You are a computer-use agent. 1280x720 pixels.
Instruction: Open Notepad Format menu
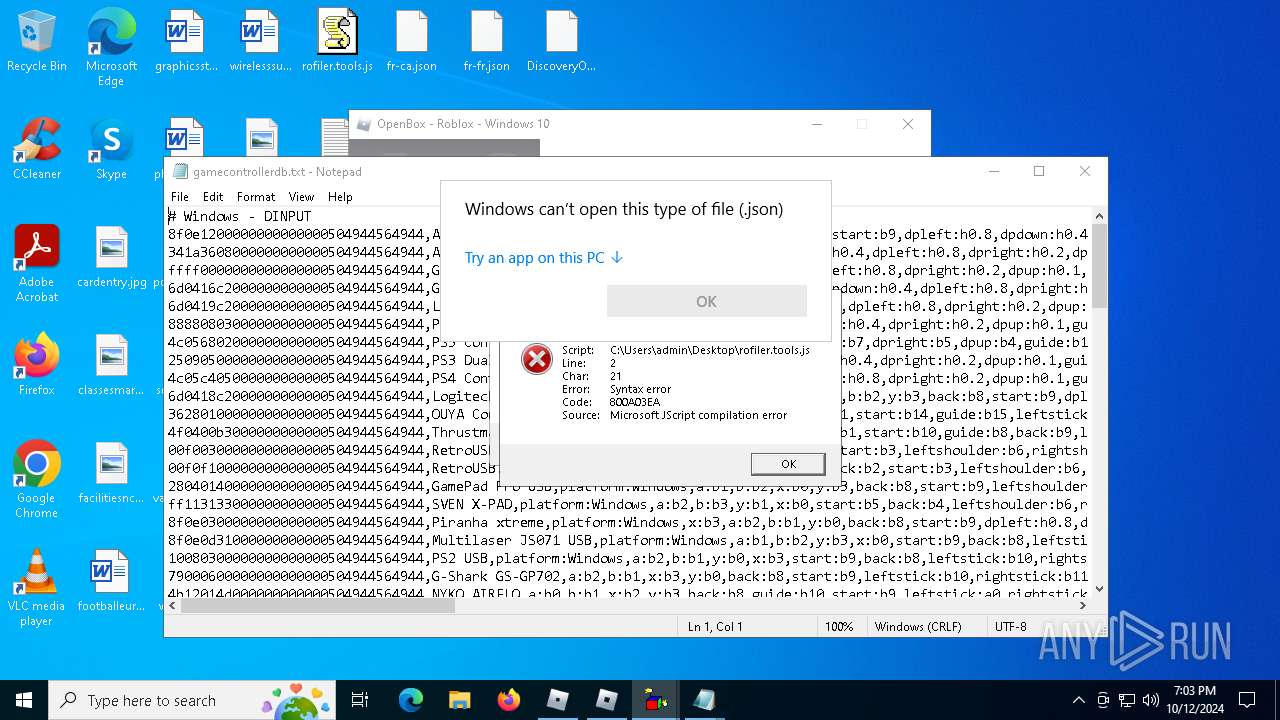click(256, 197)
